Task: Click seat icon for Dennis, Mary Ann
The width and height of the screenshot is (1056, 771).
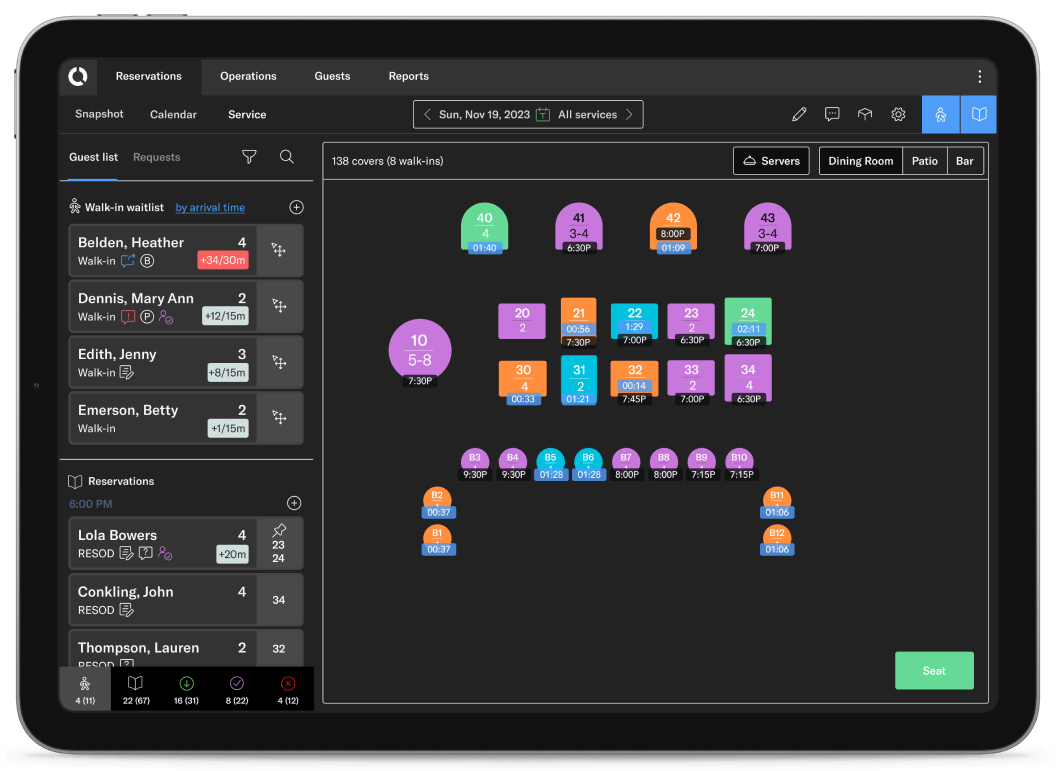Action: (279, 306)
